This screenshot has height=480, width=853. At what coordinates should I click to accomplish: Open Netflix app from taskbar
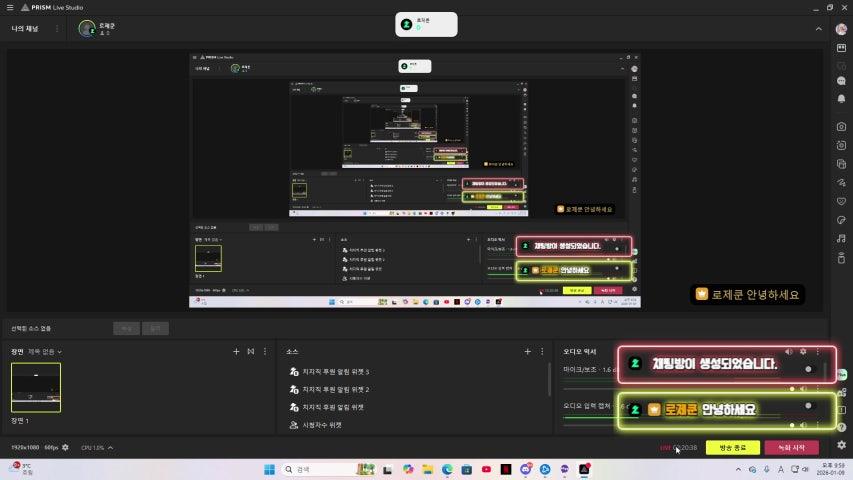click(506, 469)
